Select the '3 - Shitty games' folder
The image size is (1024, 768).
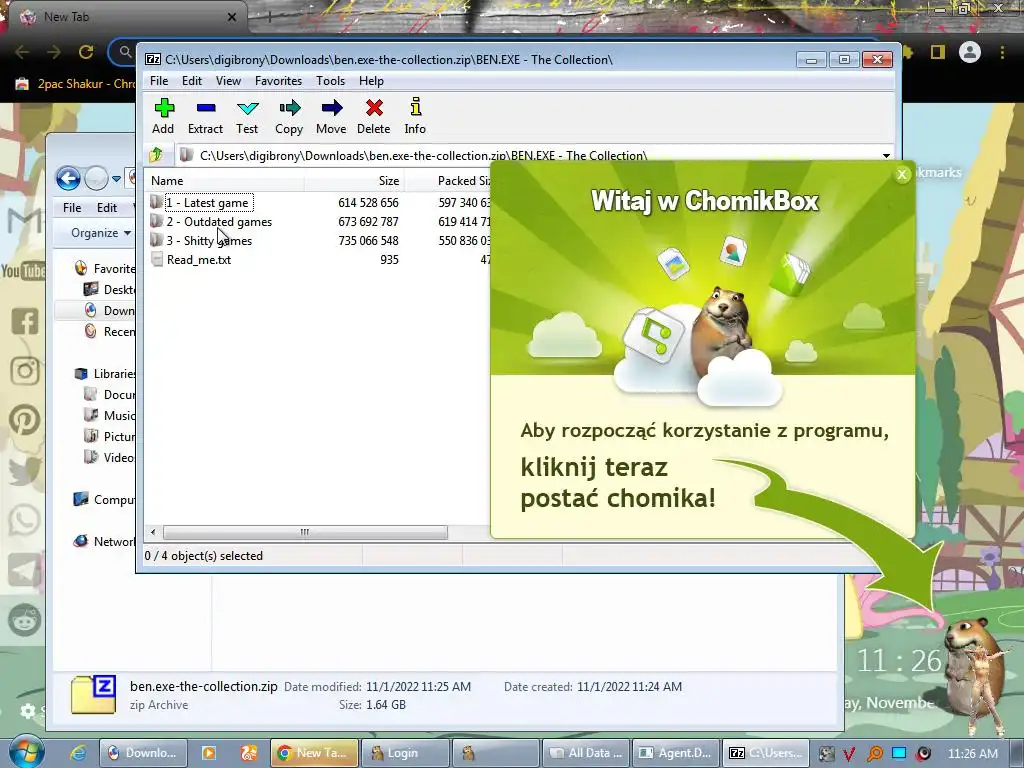pos(209,240)
